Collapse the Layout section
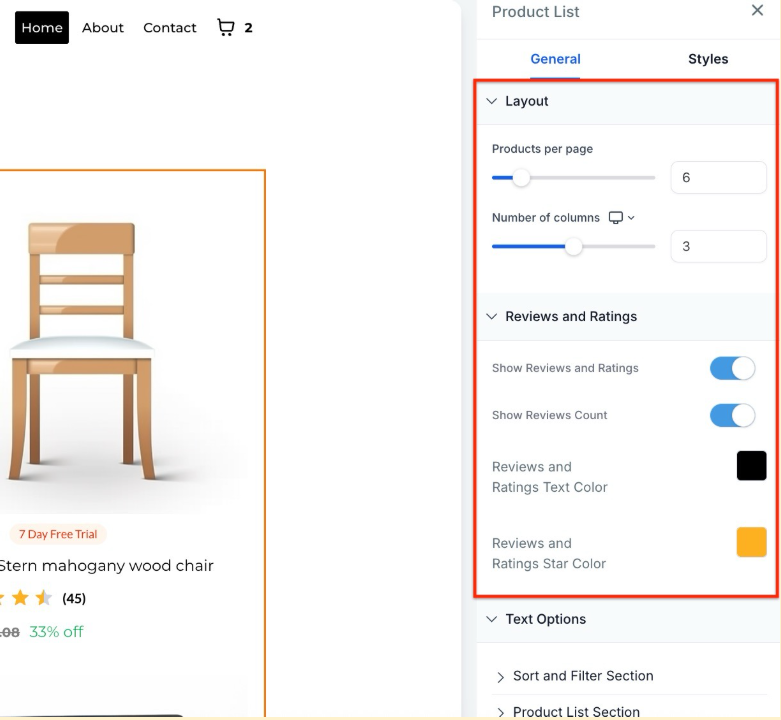This screenshot has width=781, height=720. (x=491, y=101)
